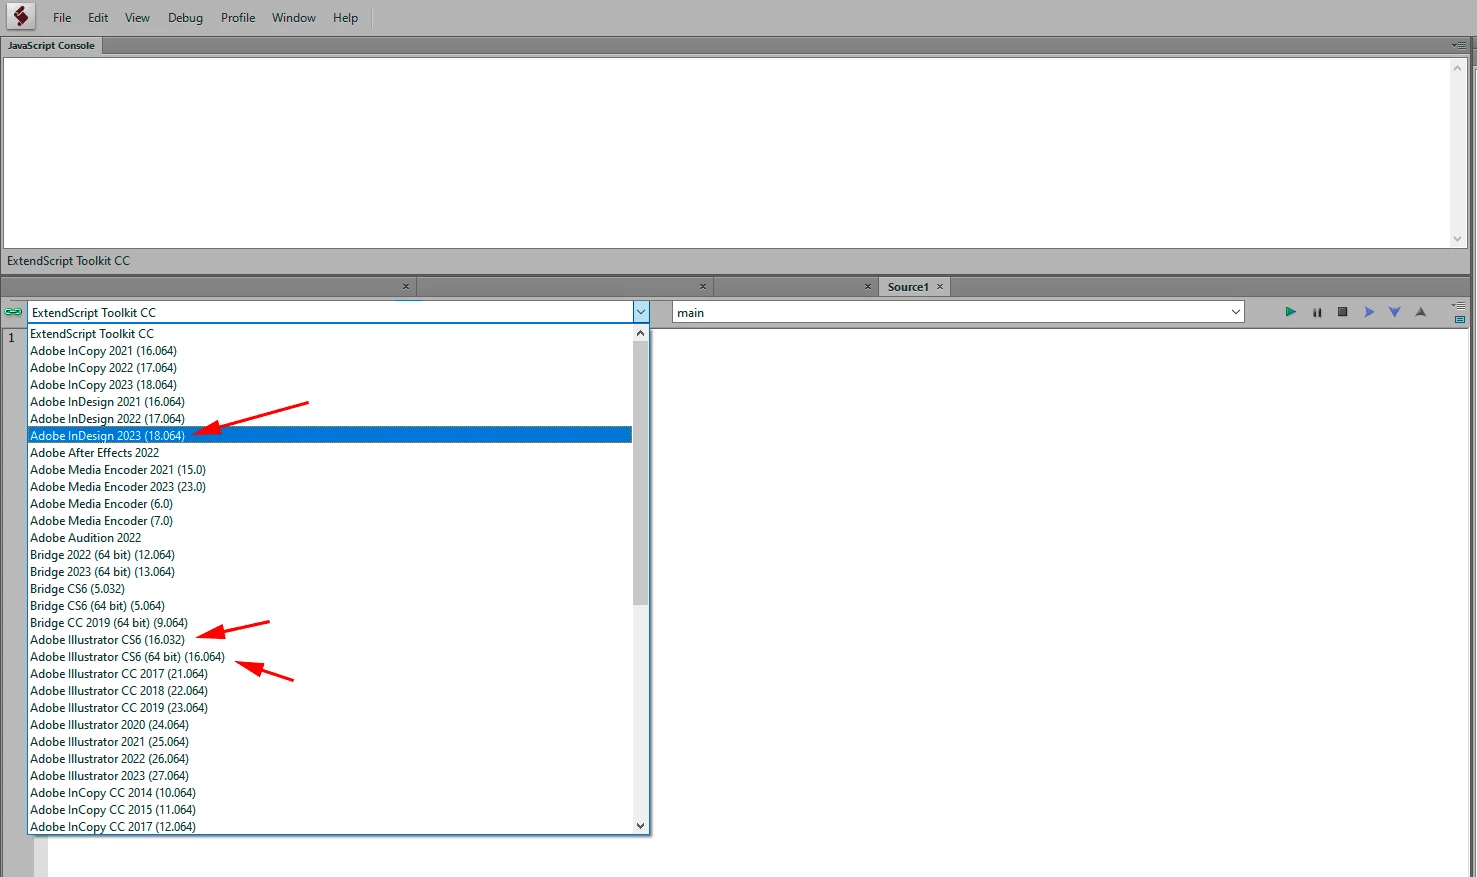The image size is (1477, 877).
Task: Stop script execution
Action: (x=1342, y=312)
